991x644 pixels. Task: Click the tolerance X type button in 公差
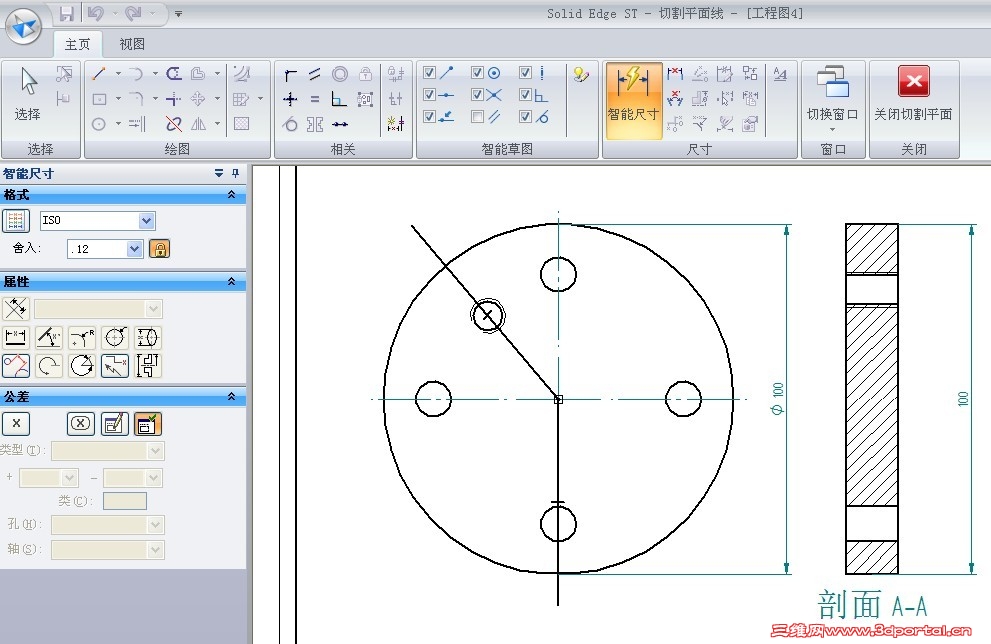[16, 423]
